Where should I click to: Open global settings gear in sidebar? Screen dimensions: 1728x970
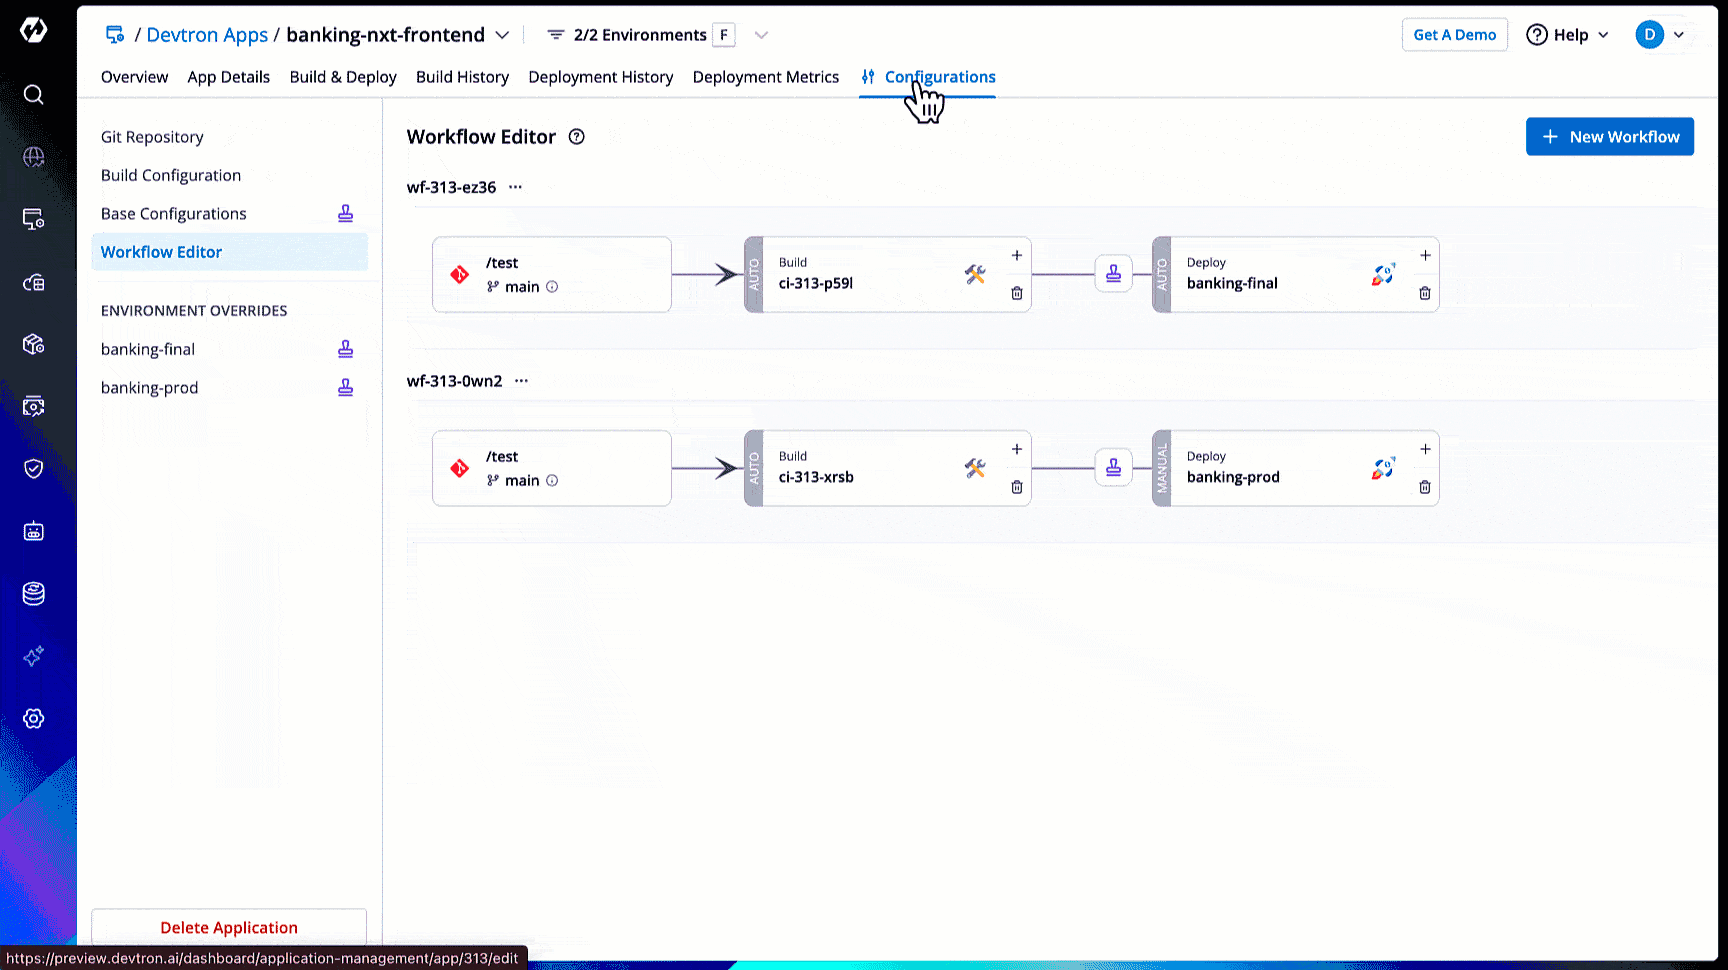pos(33,719)
